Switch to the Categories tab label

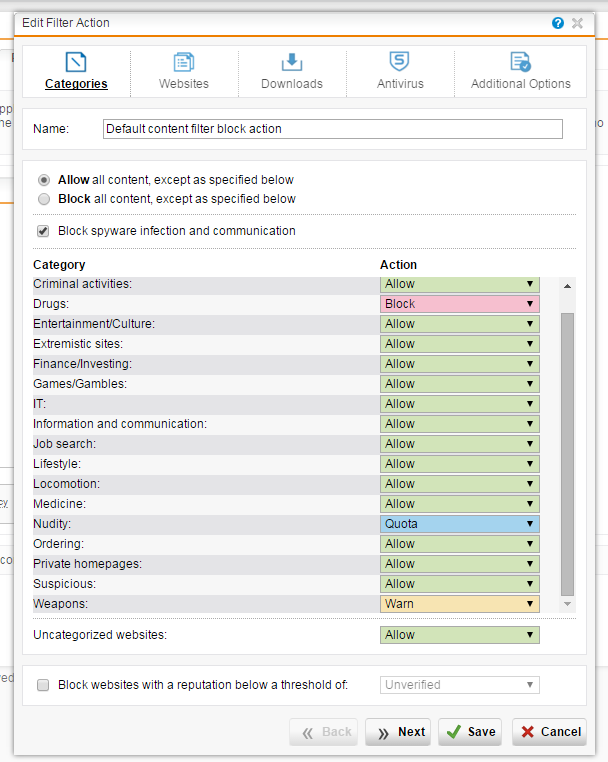(x=76, y=84)
